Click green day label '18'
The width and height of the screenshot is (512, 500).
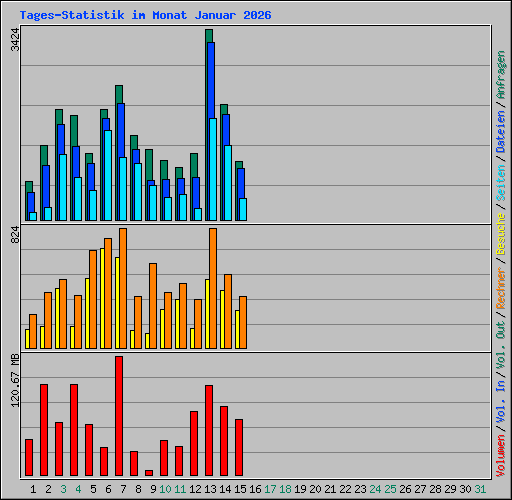tap(285, 489)
